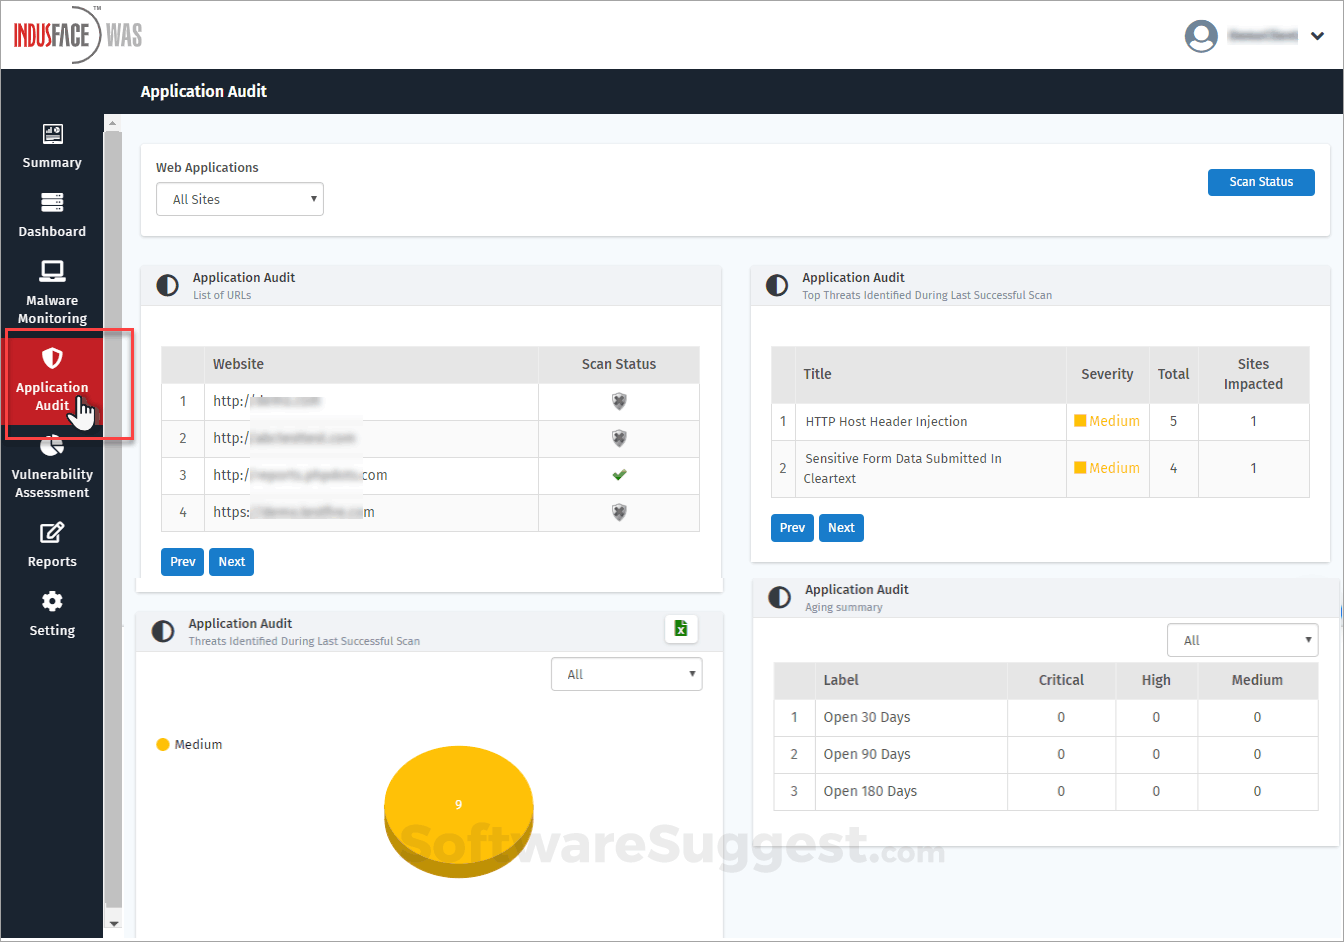
Task: Click the Scan Status button
Action: [1261, 182]
